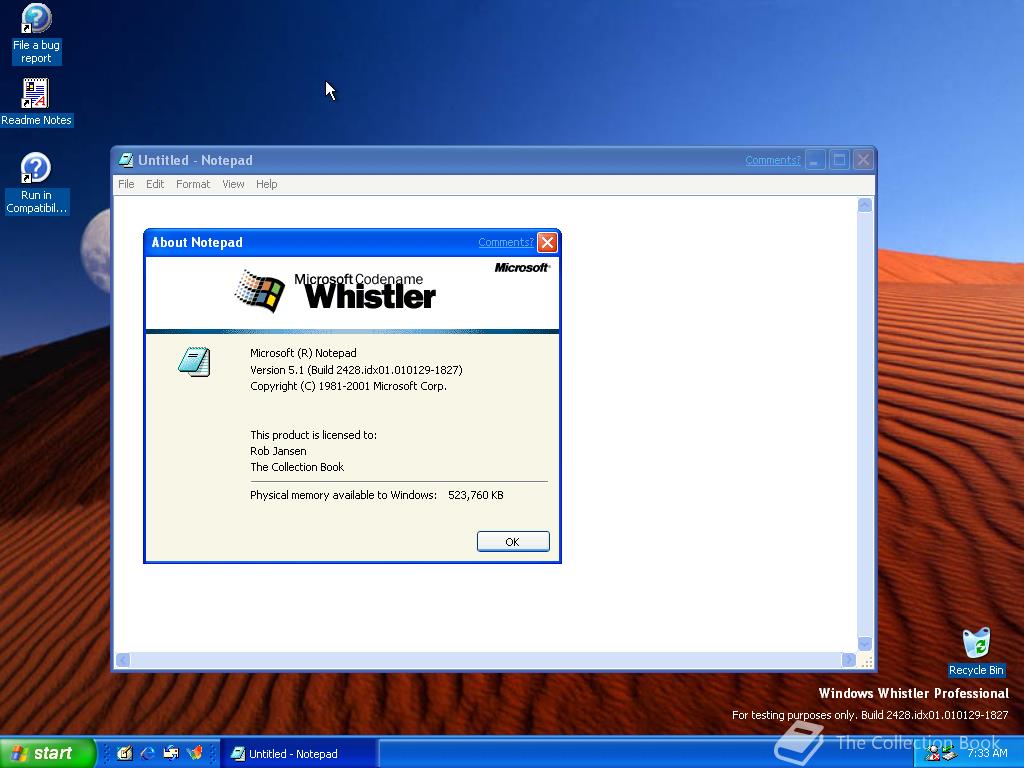
Task: Click the Rob Jansen licensee name
Action: tap(278, 451)
